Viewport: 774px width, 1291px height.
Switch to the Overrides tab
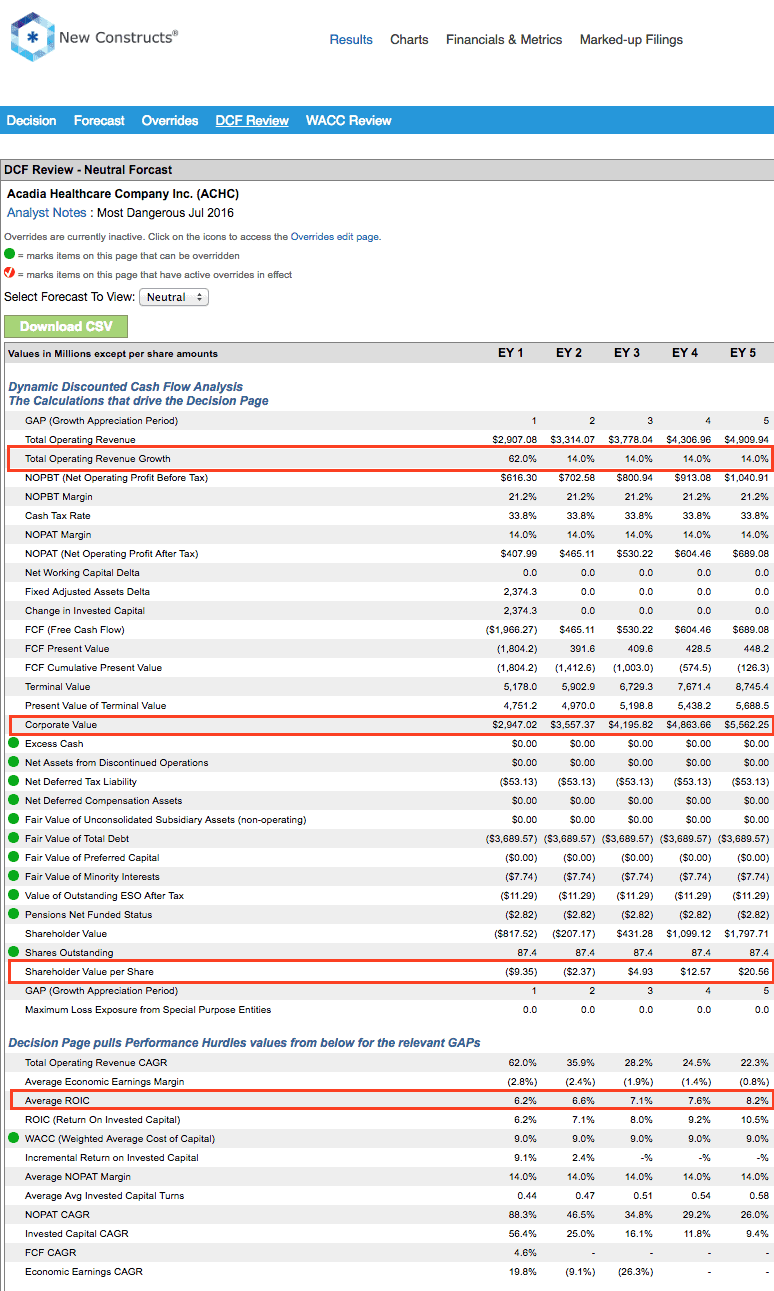[x=170, y=120]
